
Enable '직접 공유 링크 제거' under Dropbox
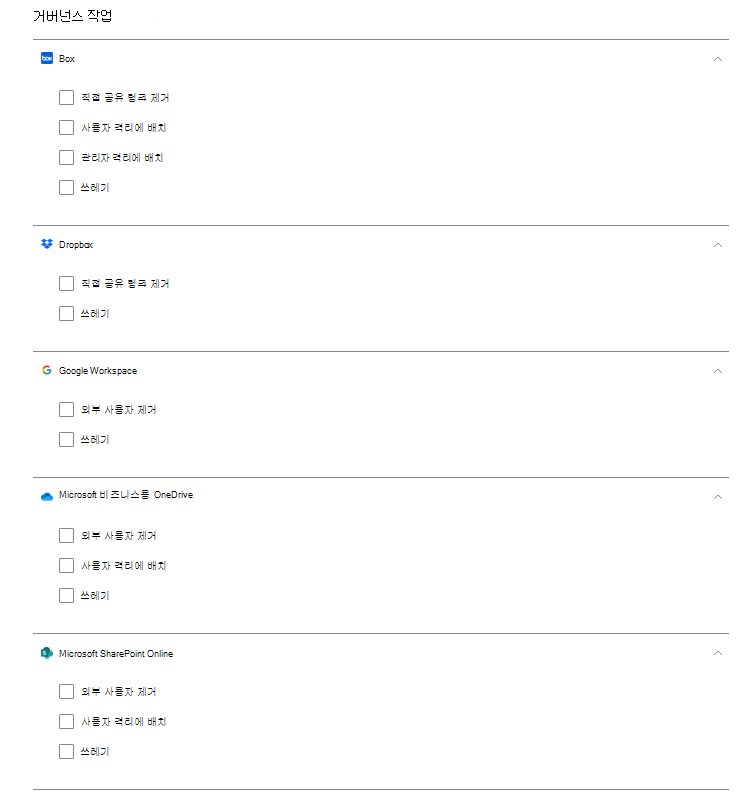67,284
